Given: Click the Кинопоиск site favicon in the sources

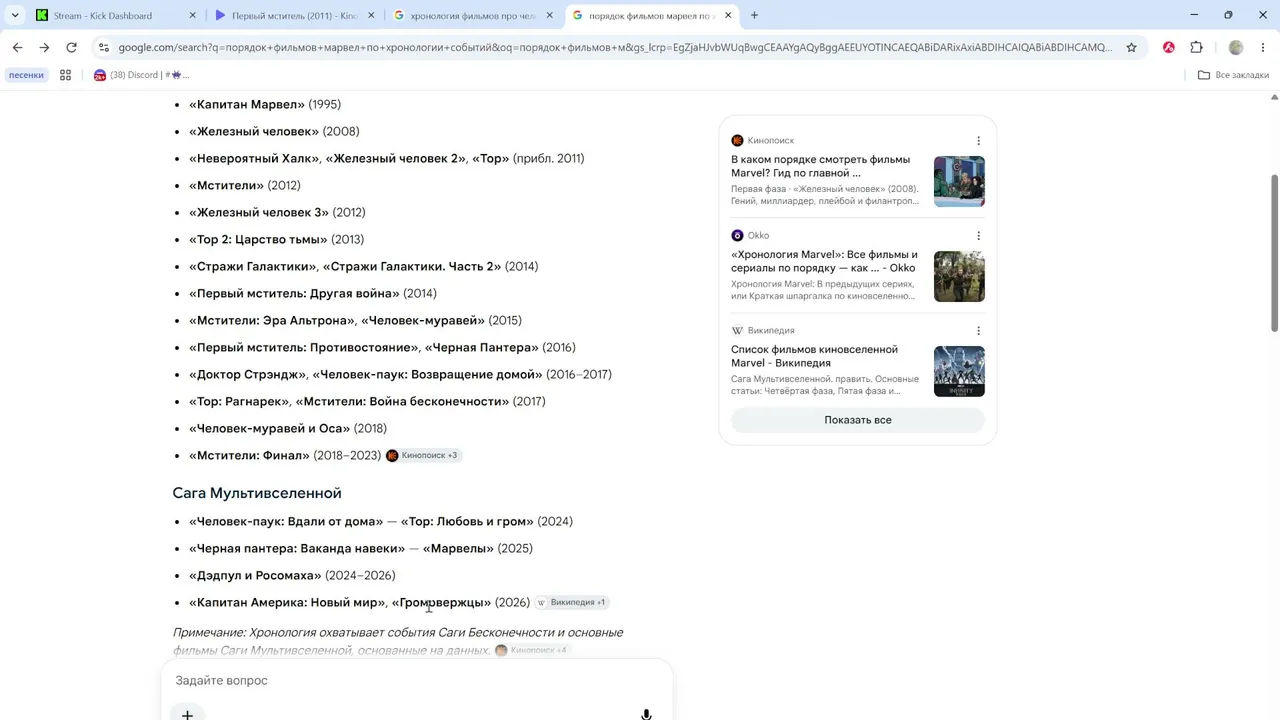Looking at the screenshot, I should pos(737,141).
